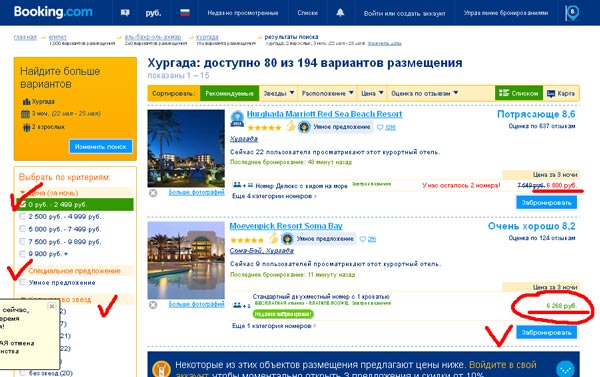Open Больше фотографий for Marriott

tap(196, 192)
